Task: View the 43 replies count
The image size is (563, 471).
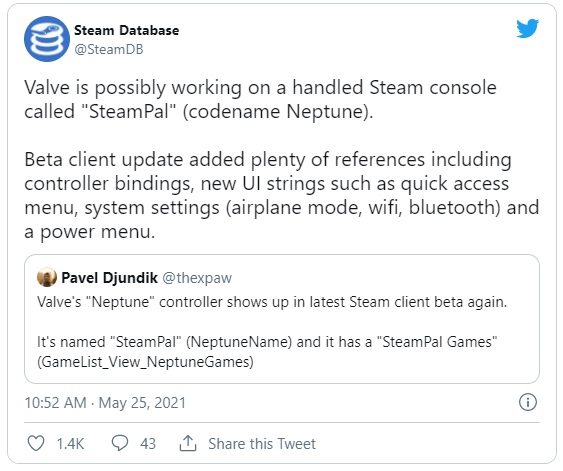Action: tap(148, 444)
